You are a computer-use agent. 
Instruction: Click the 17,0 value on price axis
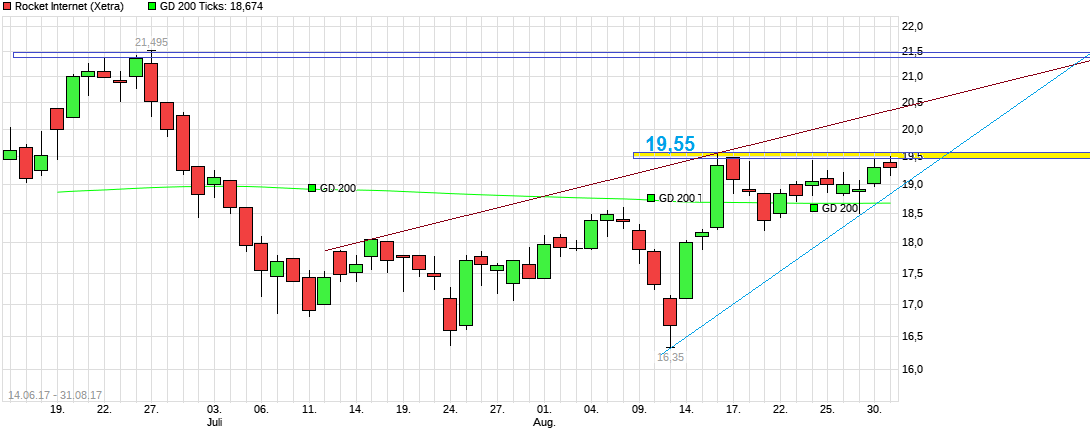pos(911,305)
